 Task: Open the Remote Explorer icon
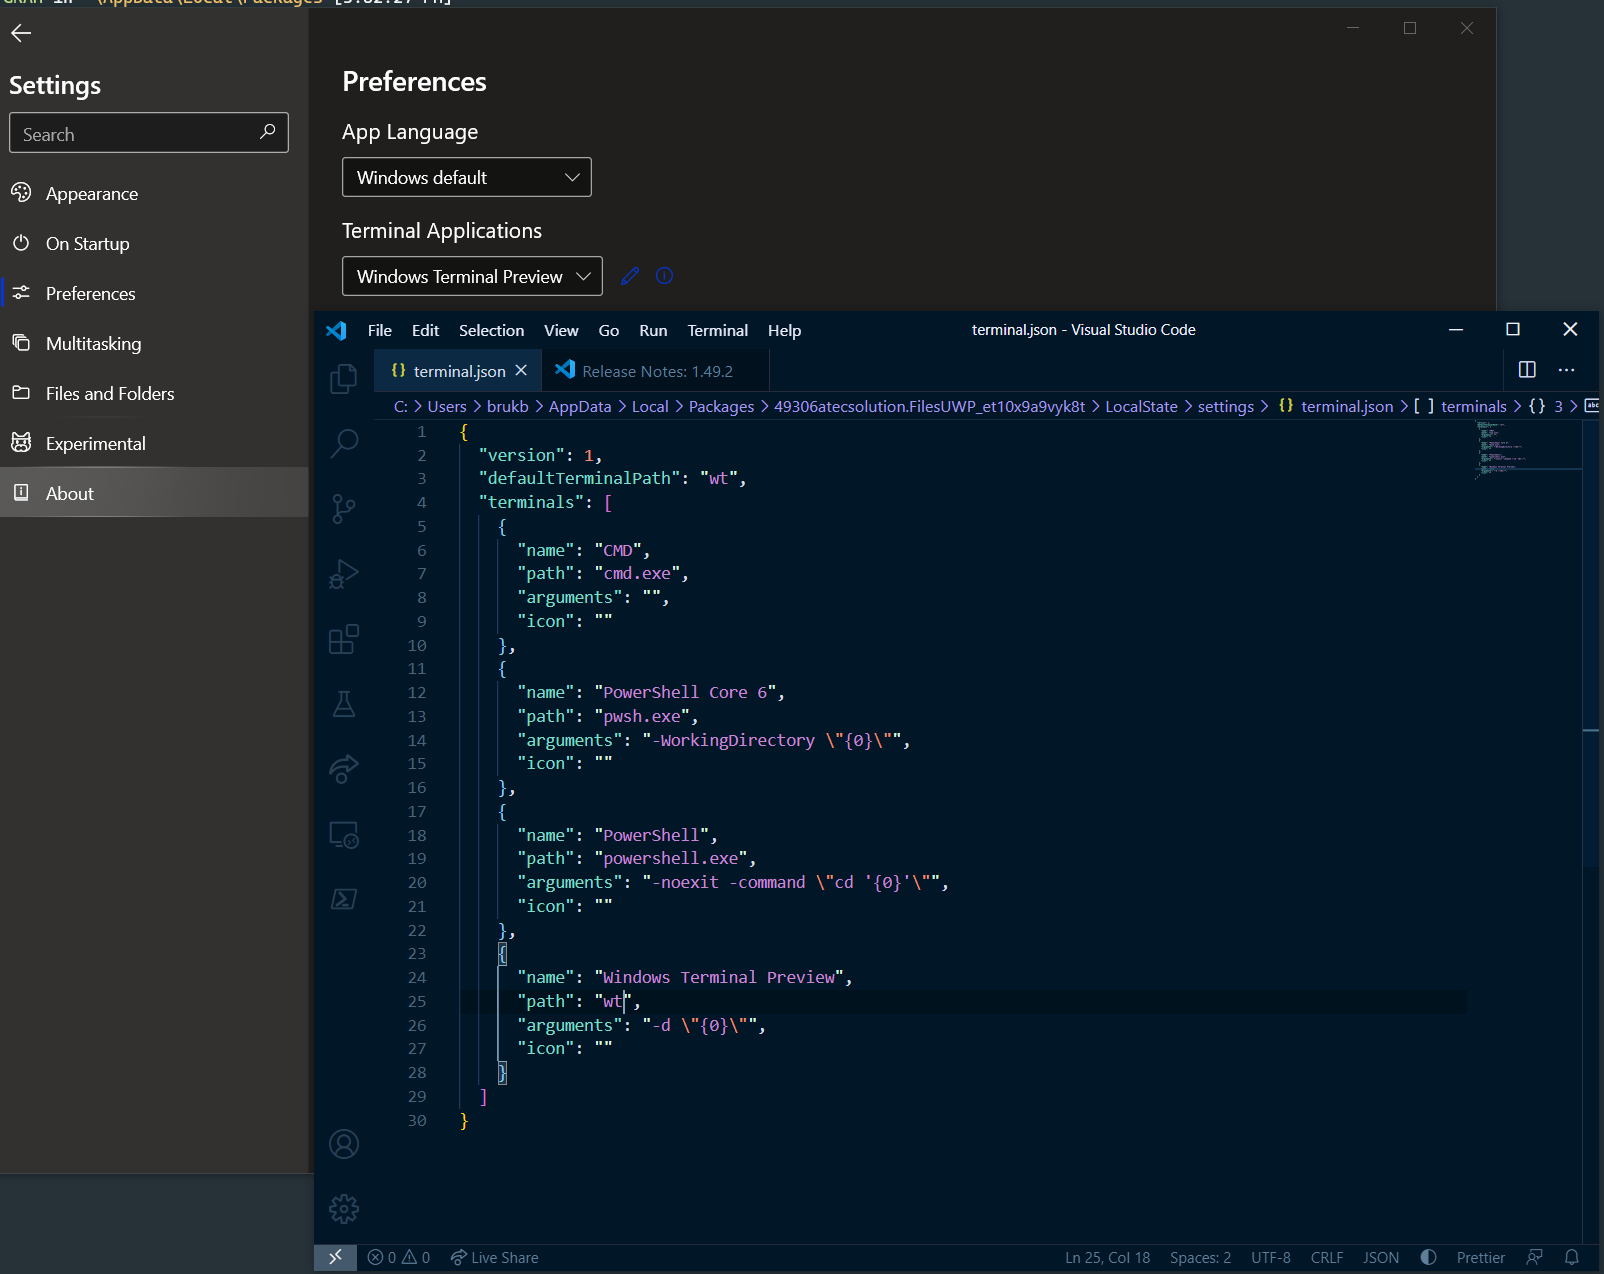coord(344,835)
